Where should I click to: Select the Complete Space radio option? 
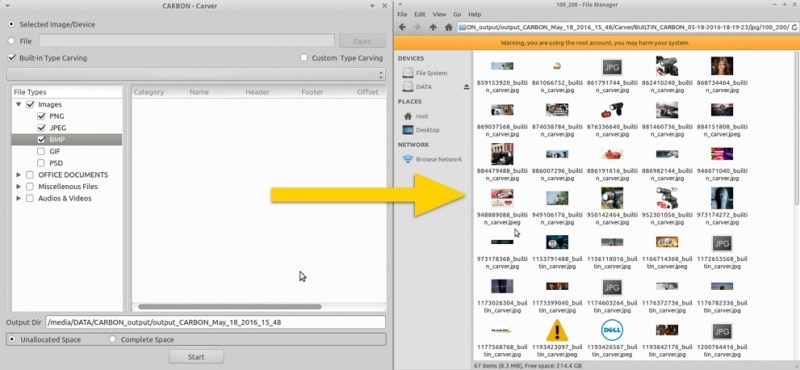(x=112, y=339)
